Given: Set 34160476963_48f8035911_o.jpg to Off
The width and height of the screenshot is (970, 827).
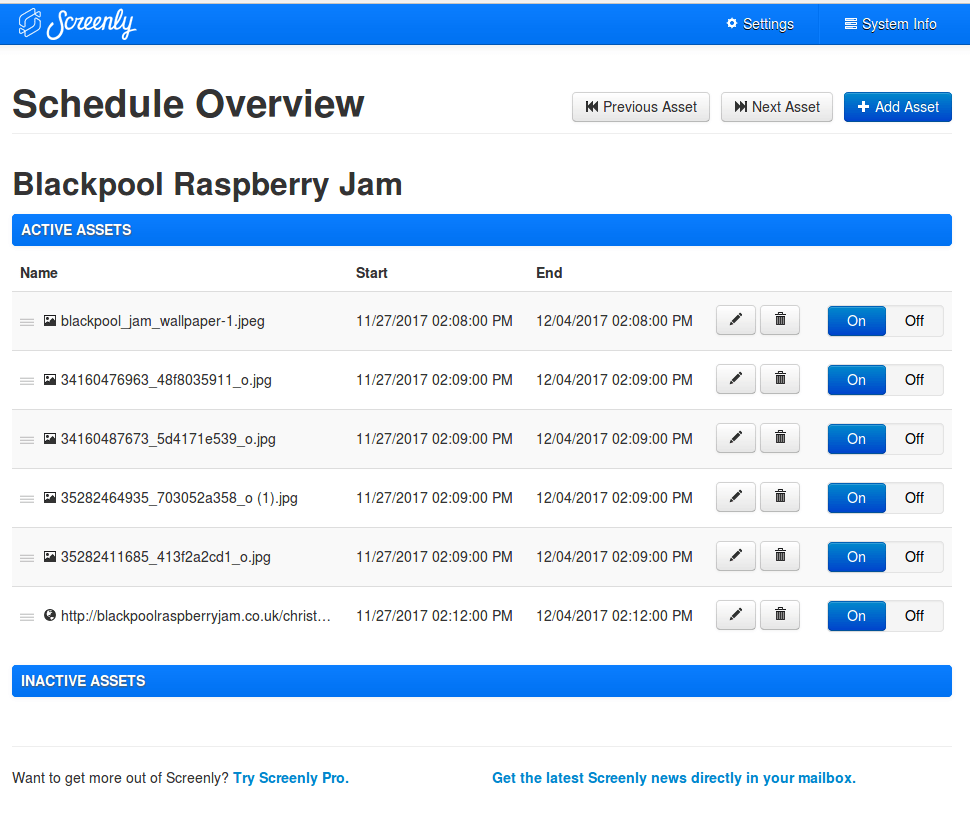Looking at the screenshot, I should (x=914, y=380).
